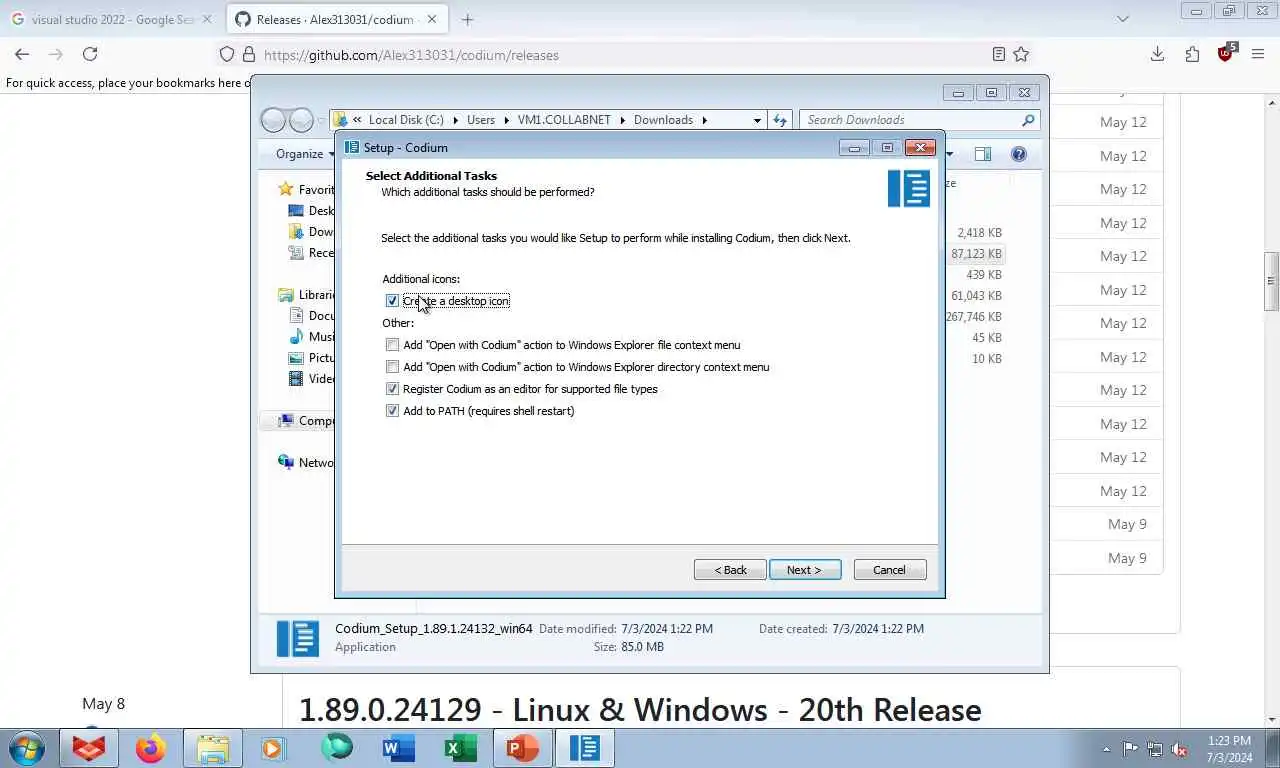Select Users in address breadcrumb
The width and height of the screenshot is (1280, 768).
coord(481,120)
